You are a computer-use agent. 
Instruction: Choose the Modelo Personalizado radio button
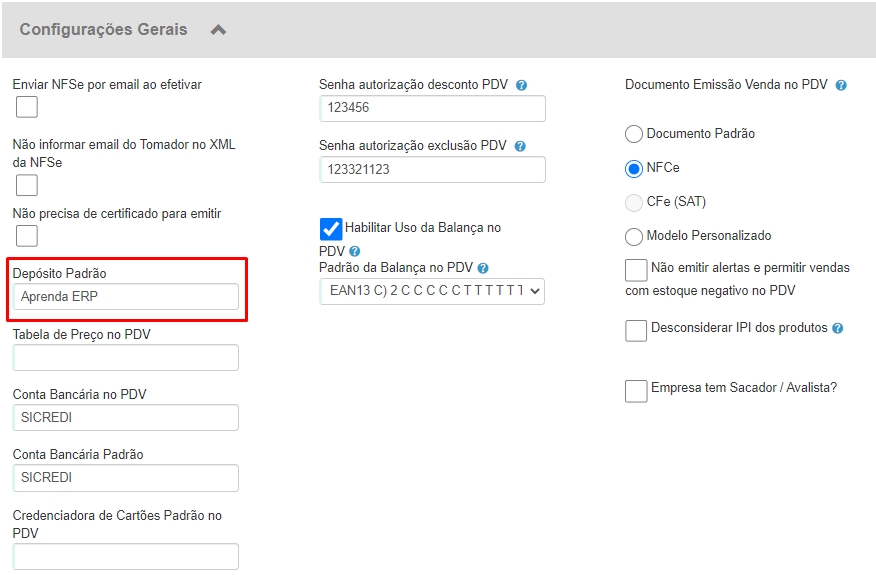(x=633, y=236)
